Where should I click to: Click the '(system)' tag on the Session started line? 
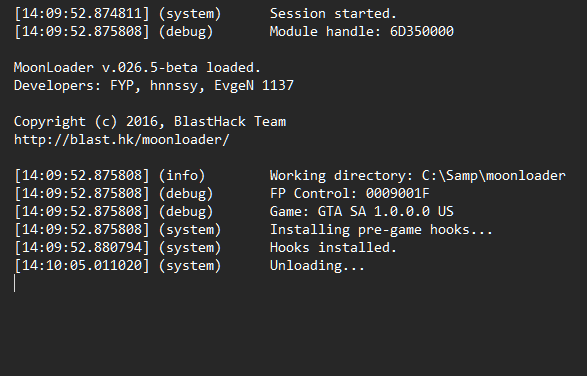click(x=190, y=14)
